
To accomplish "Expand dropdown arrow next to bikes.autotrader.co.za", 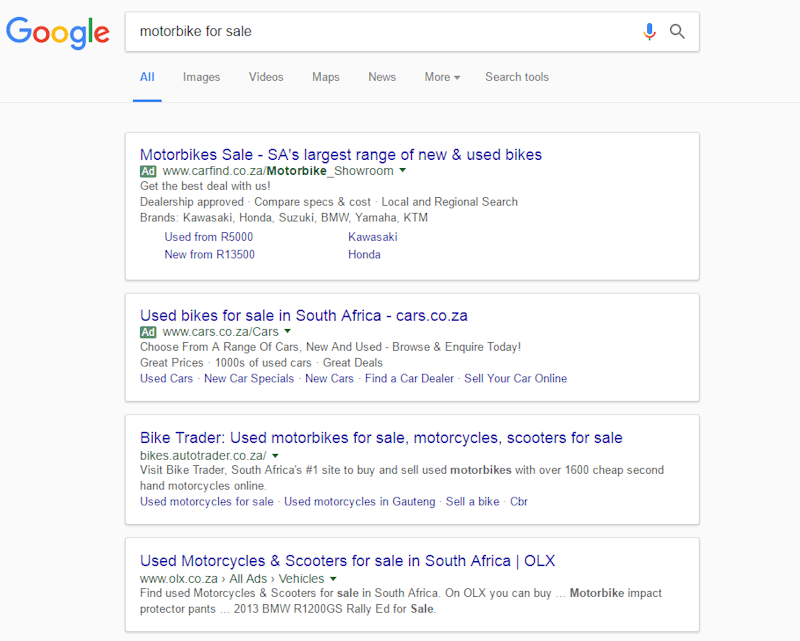I will [x=276, y=455].
